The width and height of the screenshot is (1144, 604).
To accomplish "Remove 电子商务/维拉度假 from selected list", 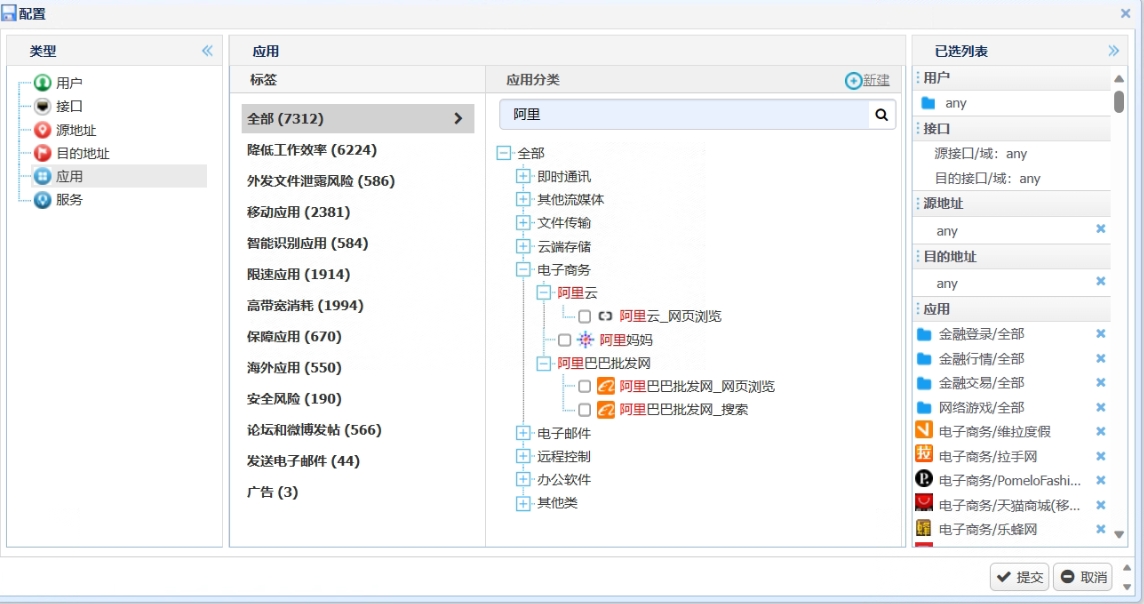I will point(1100,431).
